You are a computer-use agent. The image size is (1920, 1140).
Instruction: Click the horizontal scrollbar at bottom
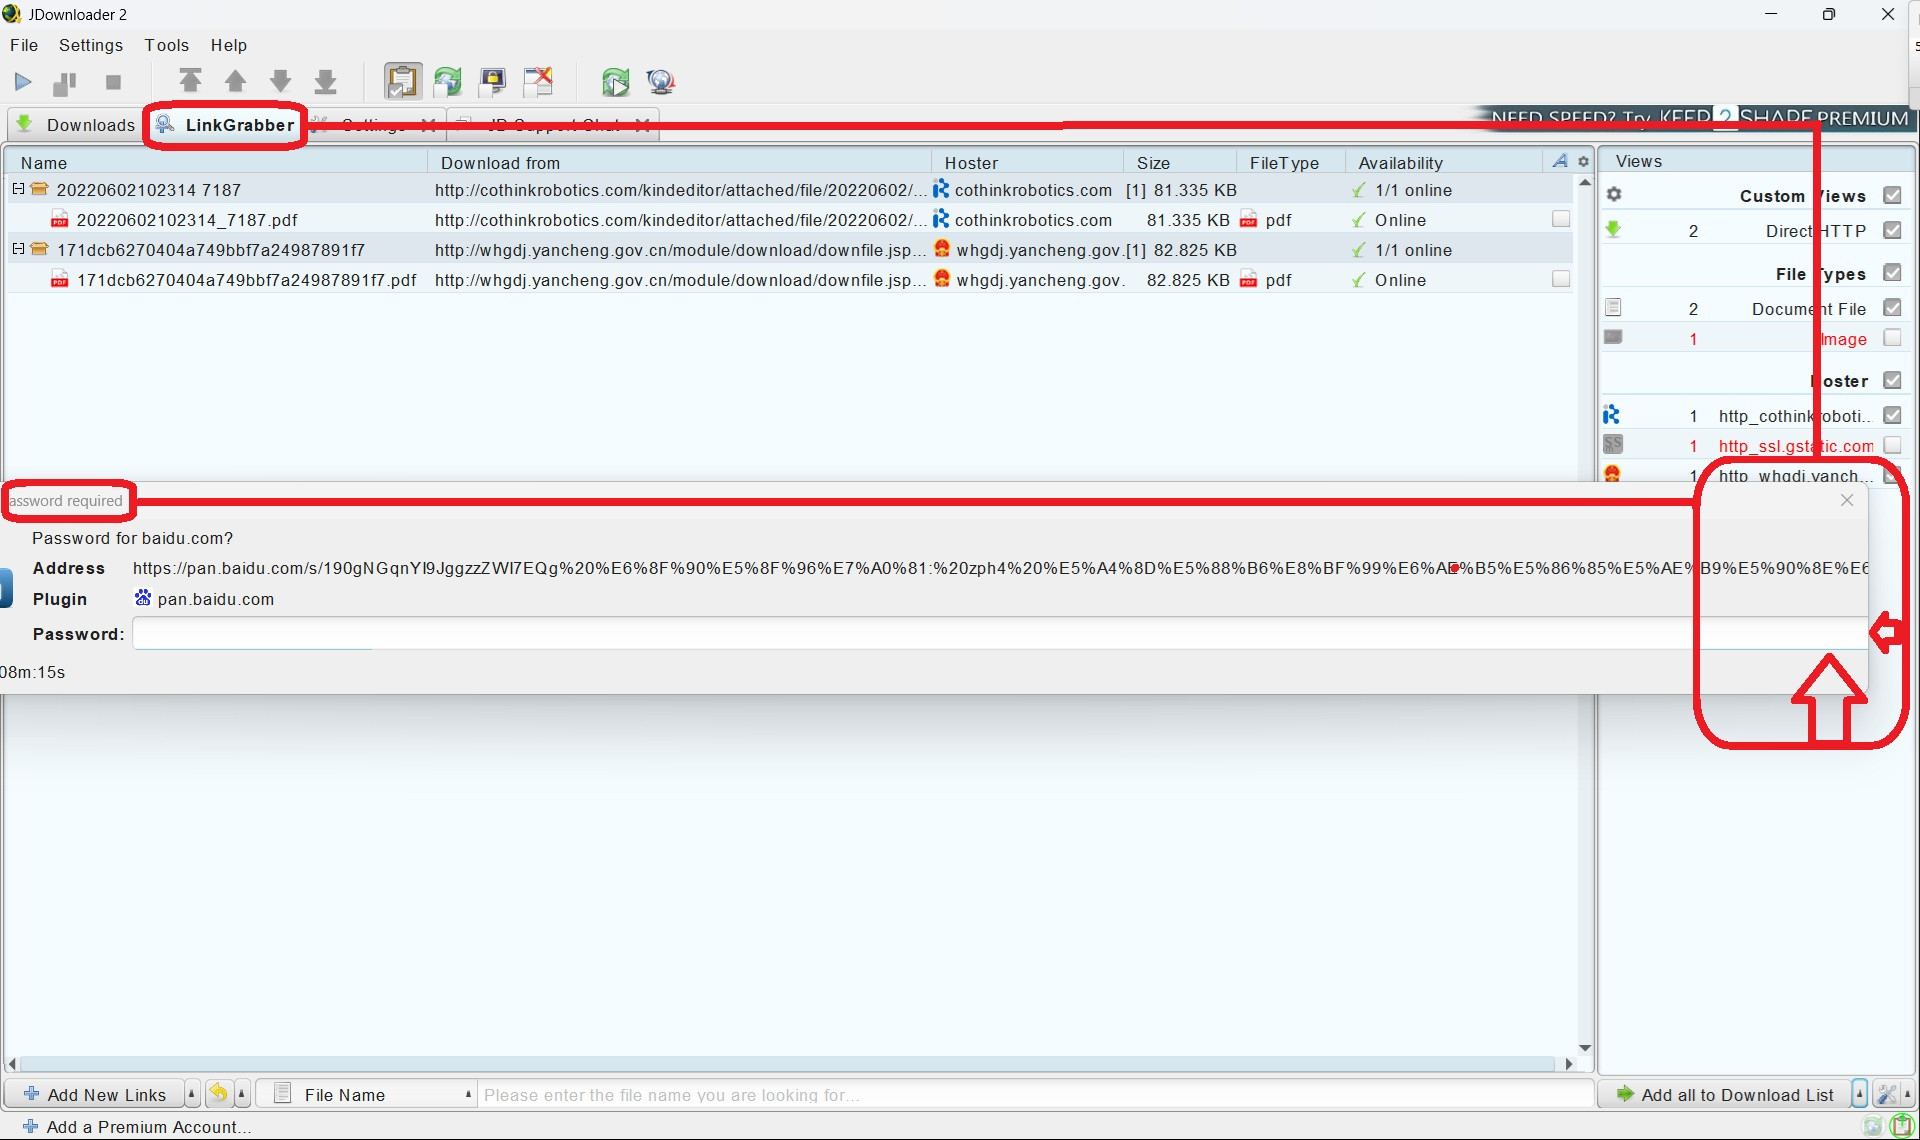(788, 1064)
